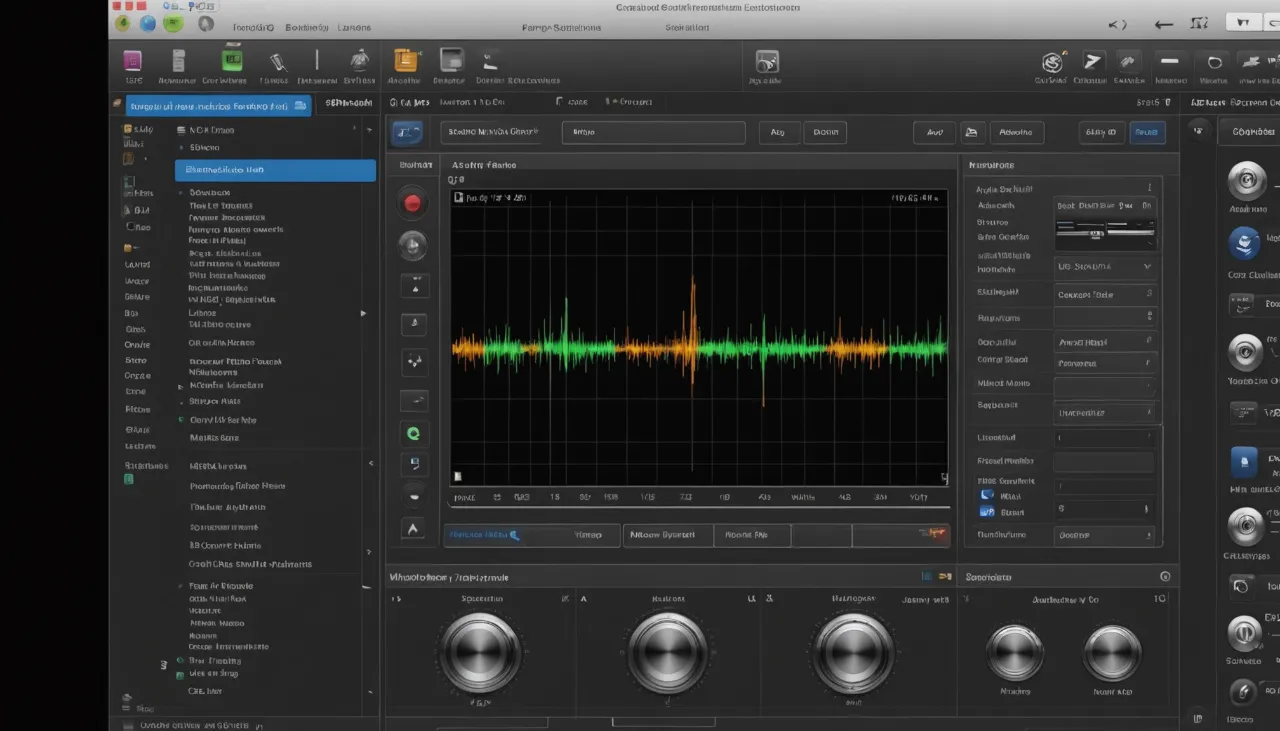Click the leftmost large metallic knob
1280x731 pixels.
click(480, 652)
